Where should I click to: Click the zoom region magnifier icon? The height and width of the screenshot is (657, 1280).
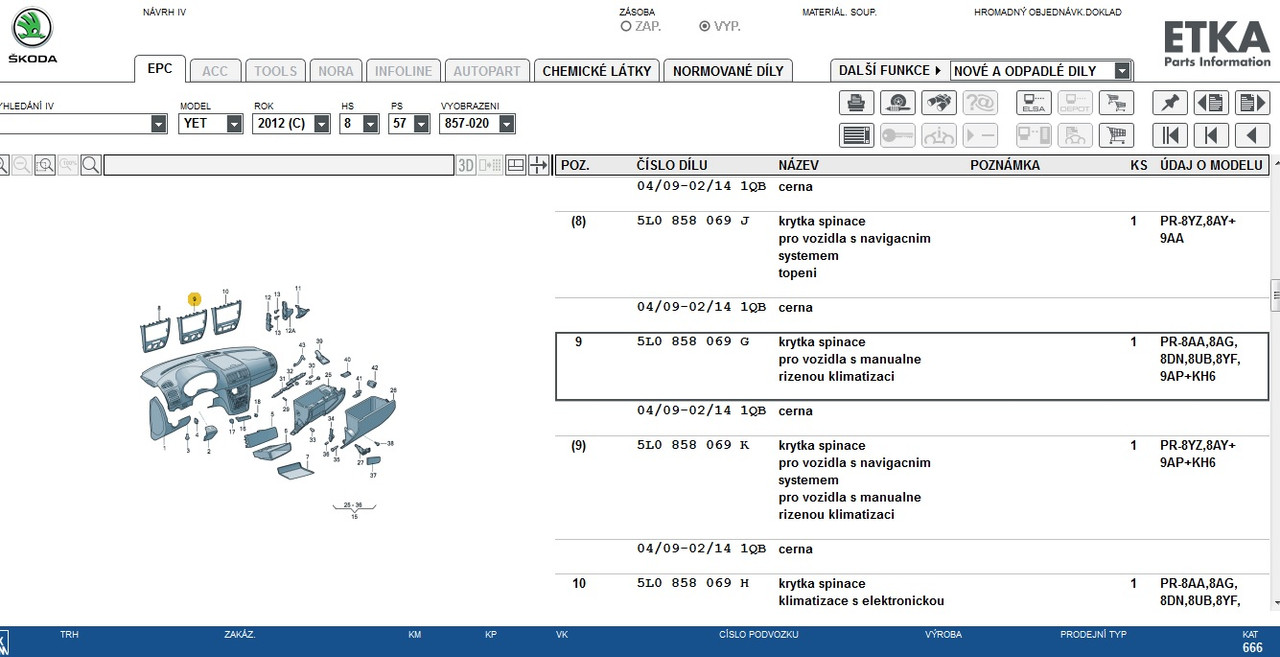[x=45, y=165]
